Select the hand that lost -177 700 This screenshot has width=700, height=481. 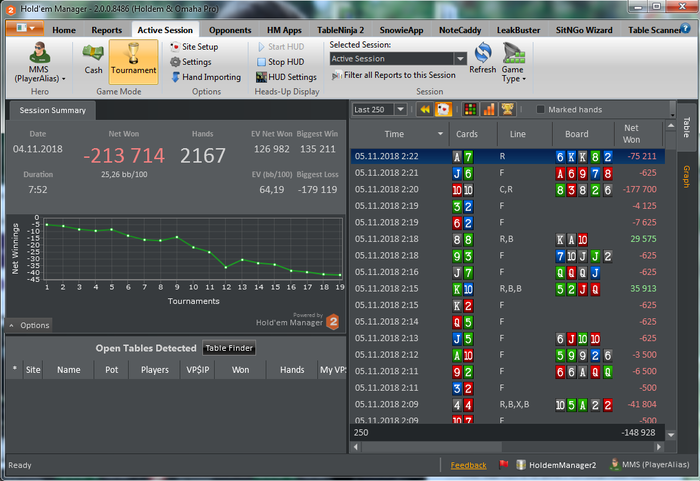pyautogui.click(x=508, y=189)
